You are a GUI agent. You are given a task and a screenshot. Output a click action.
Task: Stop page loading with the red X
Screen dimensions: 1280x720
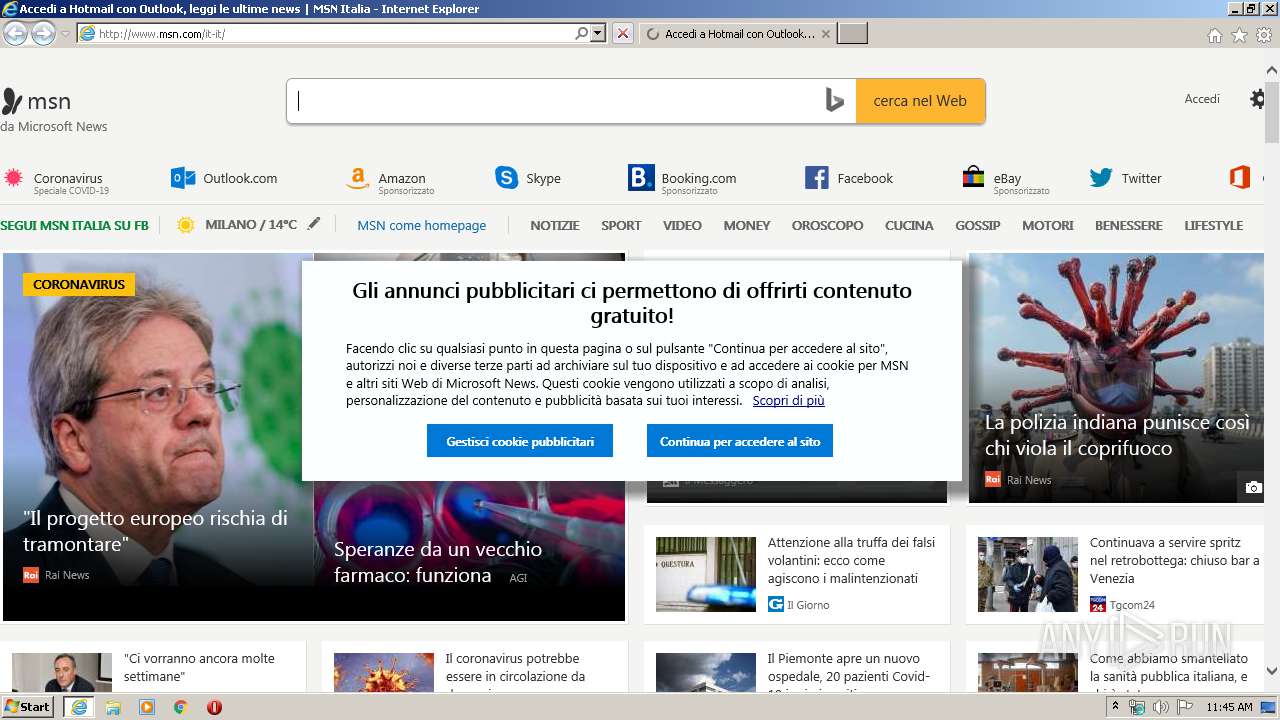pos(623,33)
